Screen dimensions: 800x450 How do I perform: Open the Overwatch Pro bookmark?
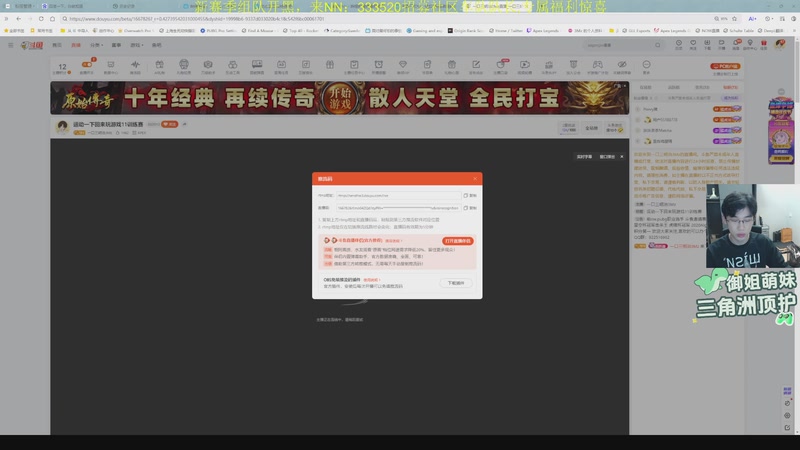click(135, 31)
